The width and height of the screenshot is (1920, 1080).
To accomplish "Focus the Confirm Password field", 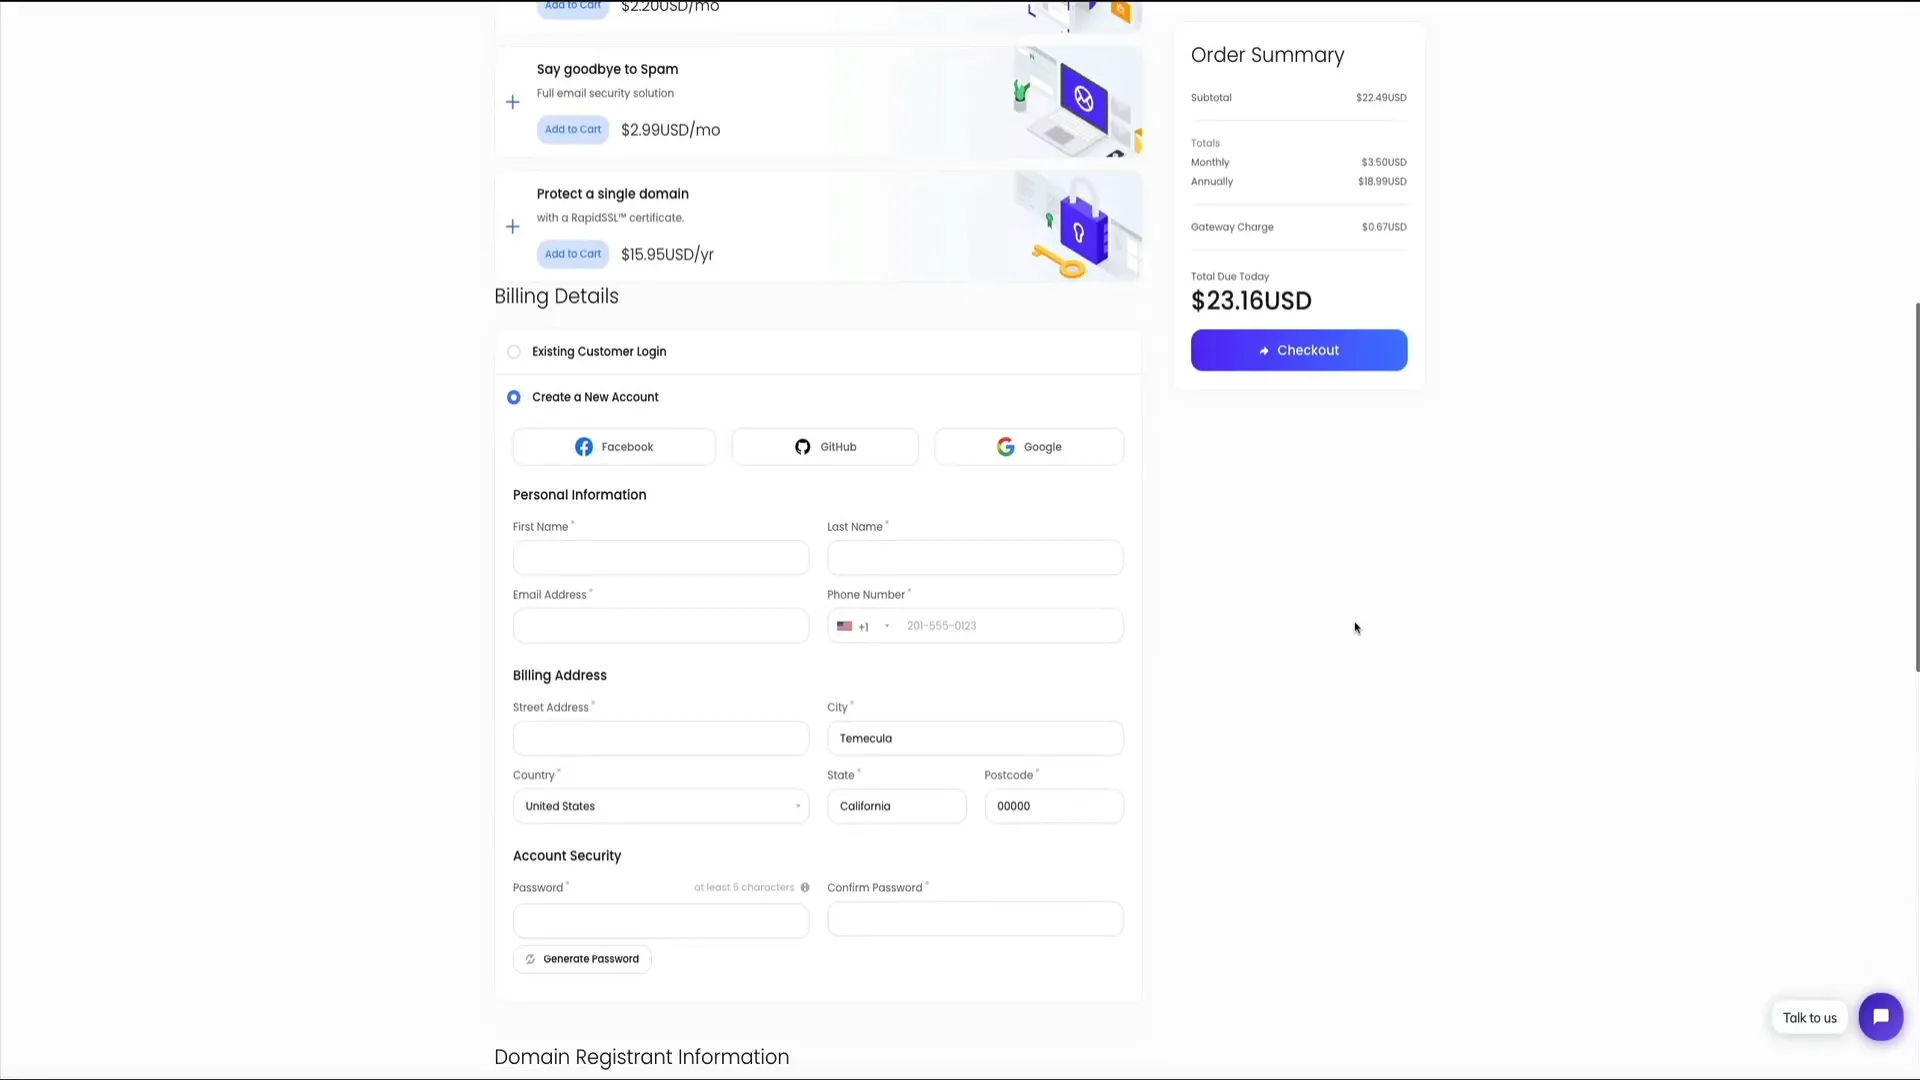I will click(975, 919).
